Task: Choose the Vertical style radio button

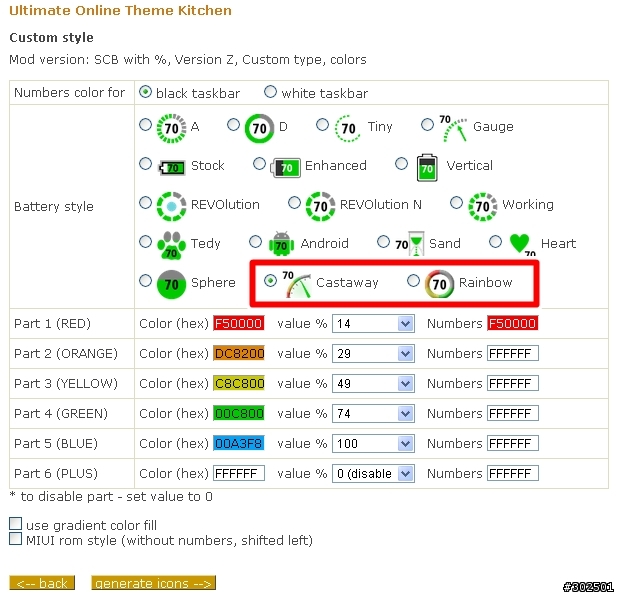Action: (x=401, y=163)
